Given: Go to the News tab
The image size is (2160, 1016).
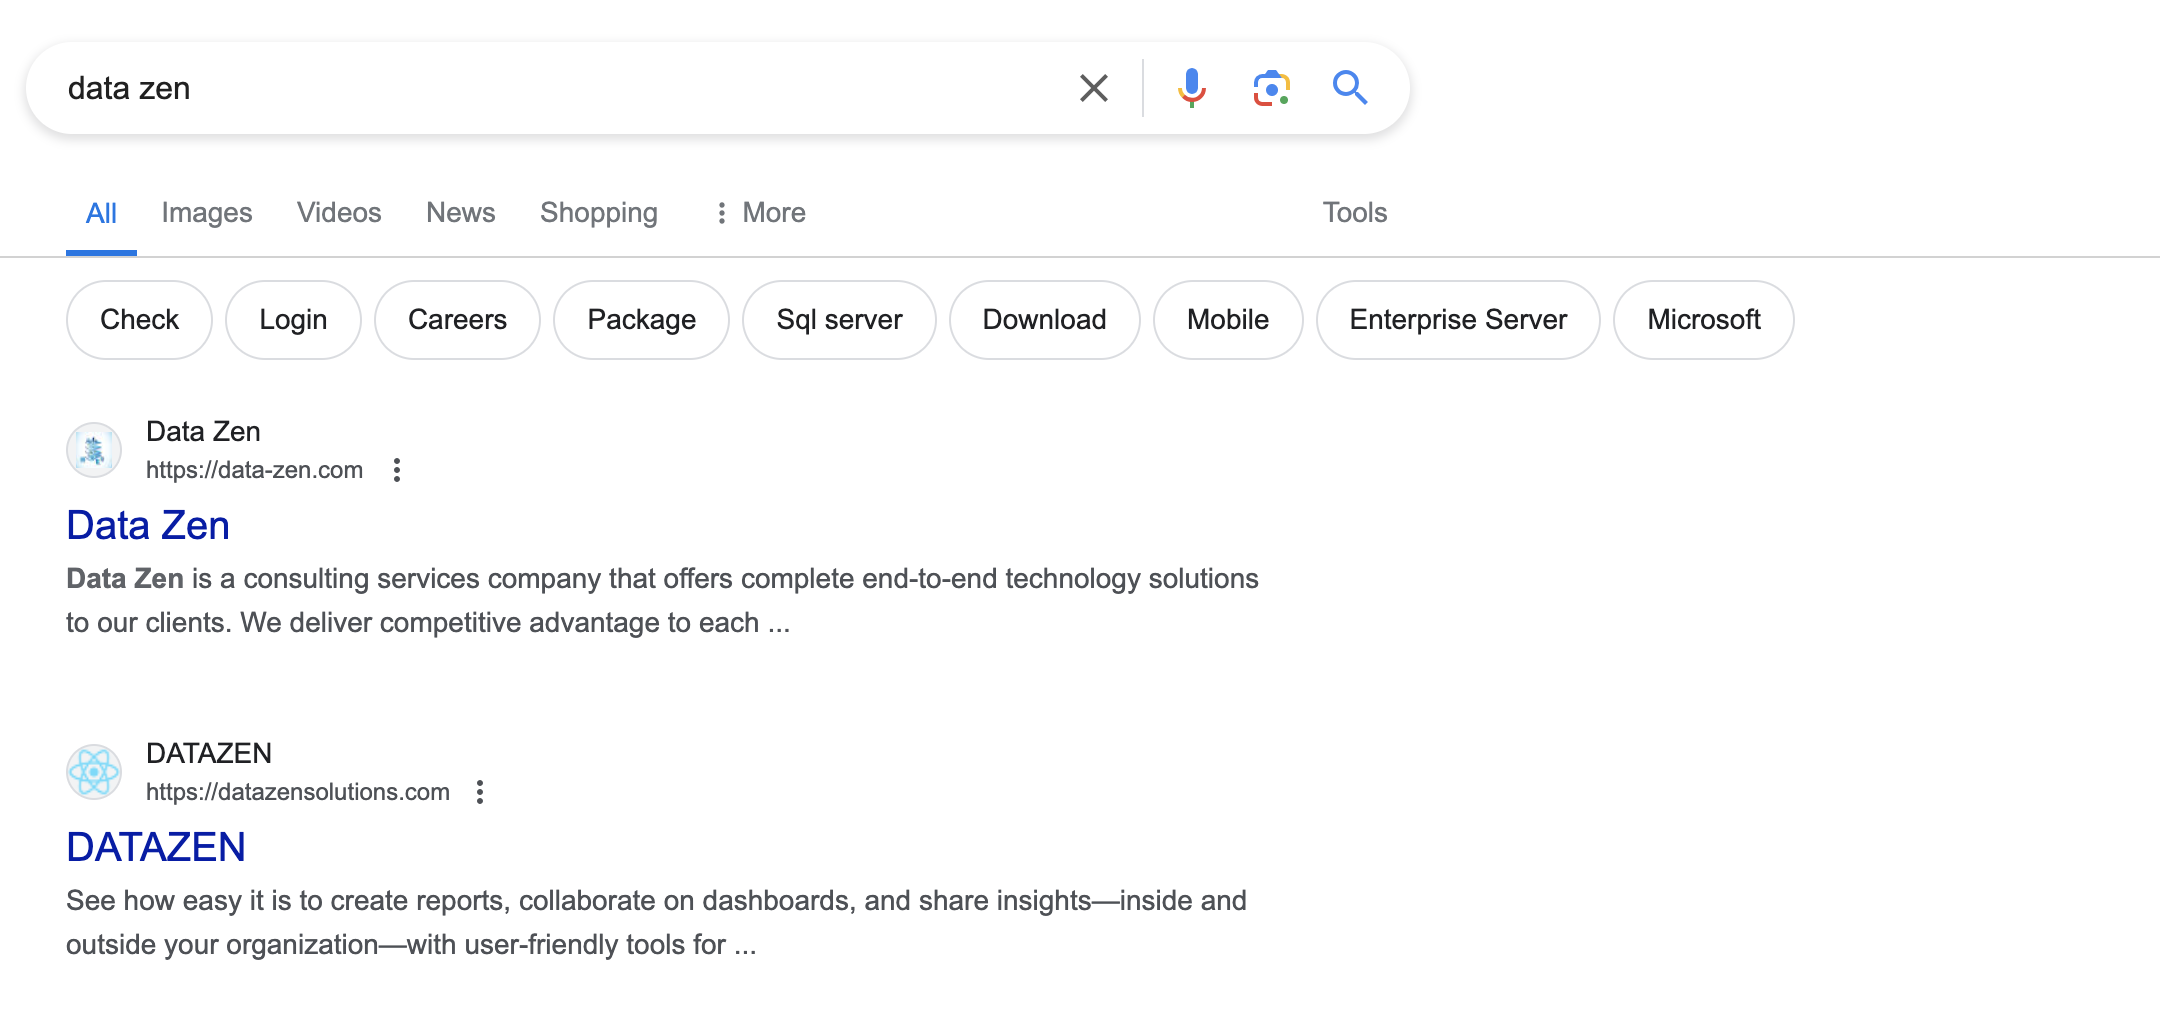Looking at the screenshot, I should tap(460, 213).
